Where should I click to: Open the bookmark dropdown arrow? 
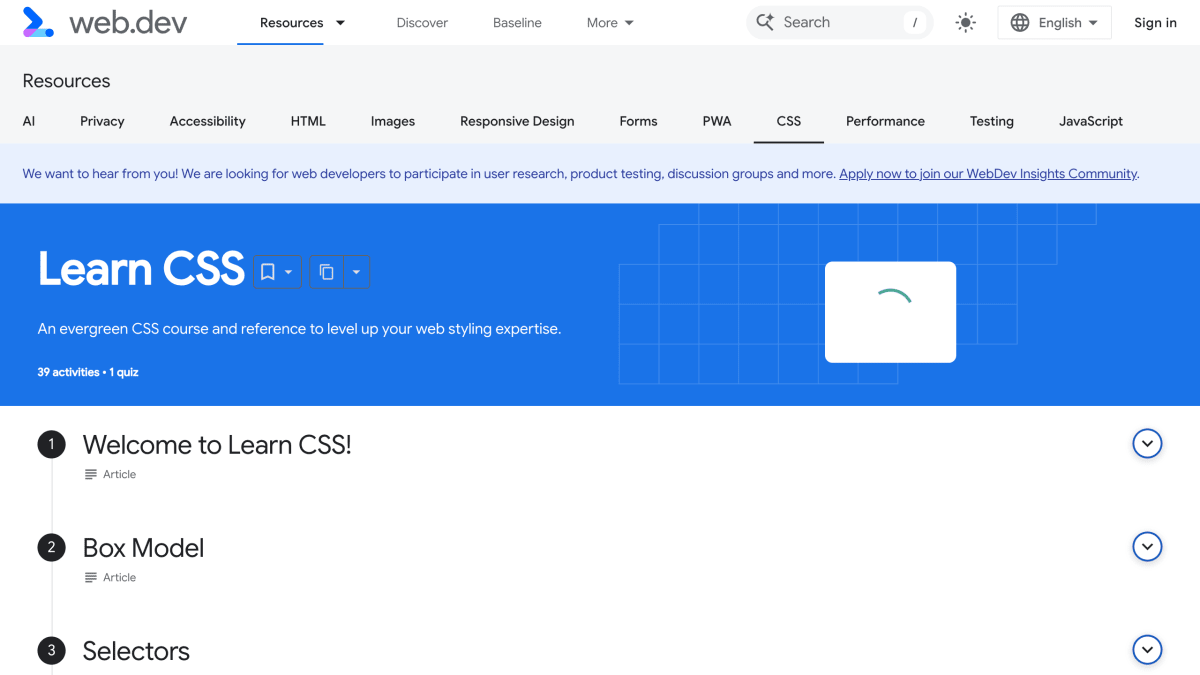point(289,272)
